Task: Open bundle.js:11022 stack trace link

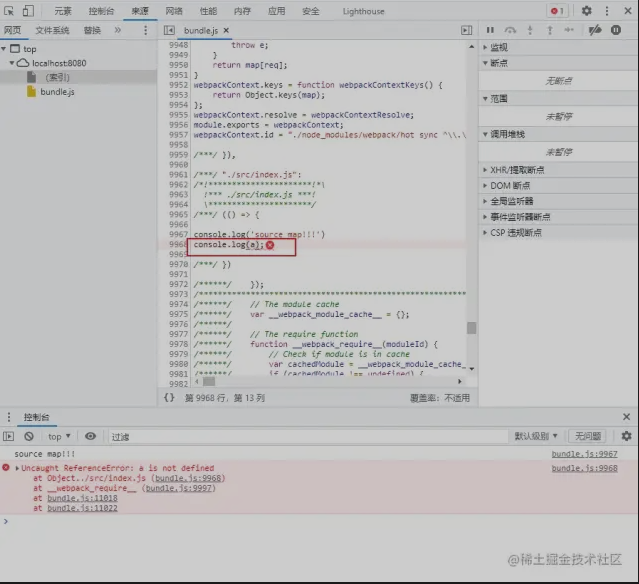Action: [x=82, y=508]
